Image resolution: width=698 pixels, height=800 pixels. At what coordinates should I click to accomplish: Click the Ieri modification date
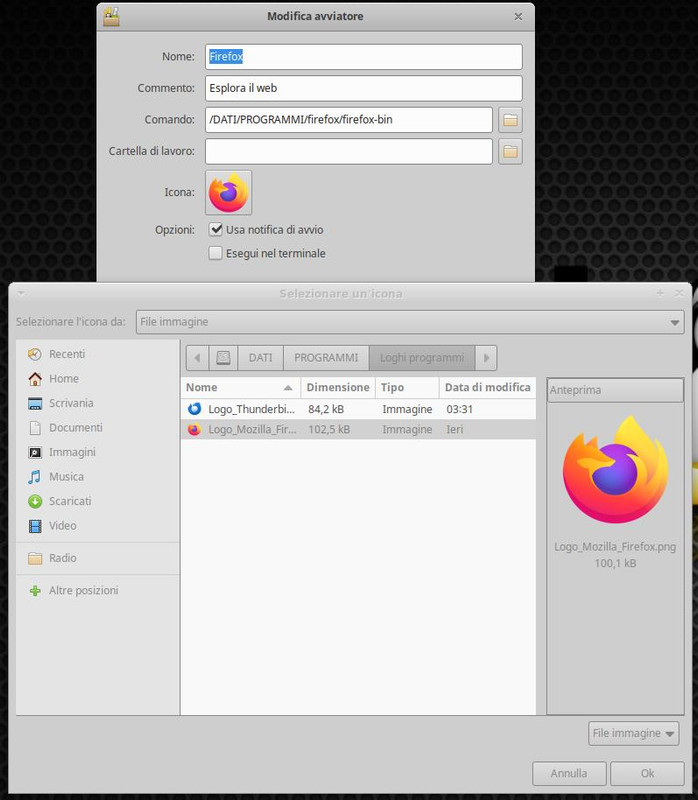455,430
